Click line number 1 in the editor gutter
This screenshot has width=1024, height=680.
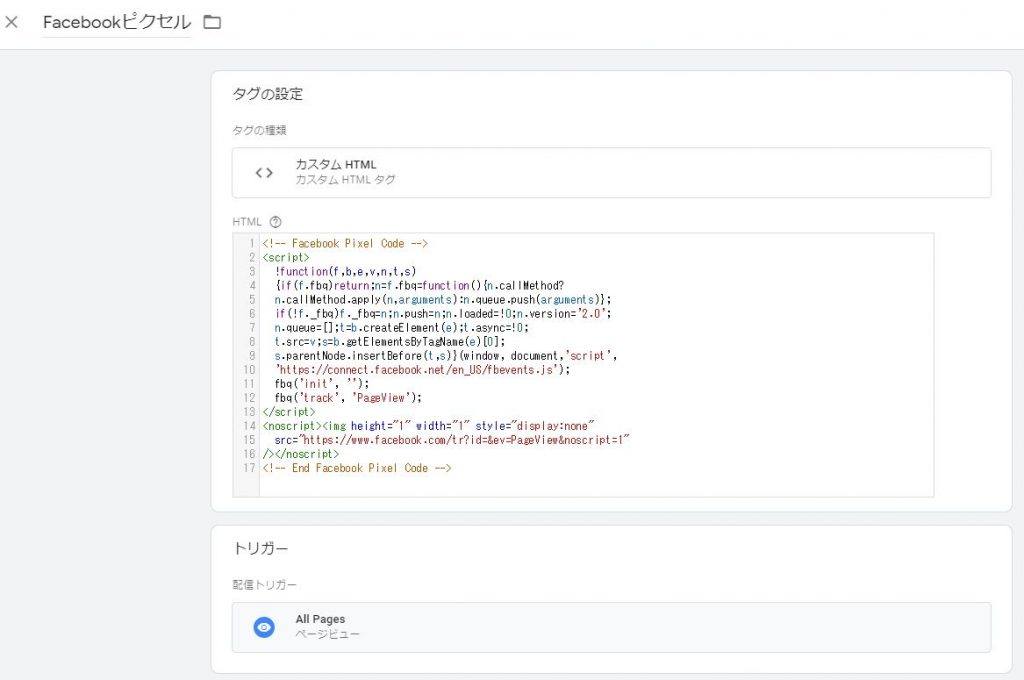coord(250,243)
